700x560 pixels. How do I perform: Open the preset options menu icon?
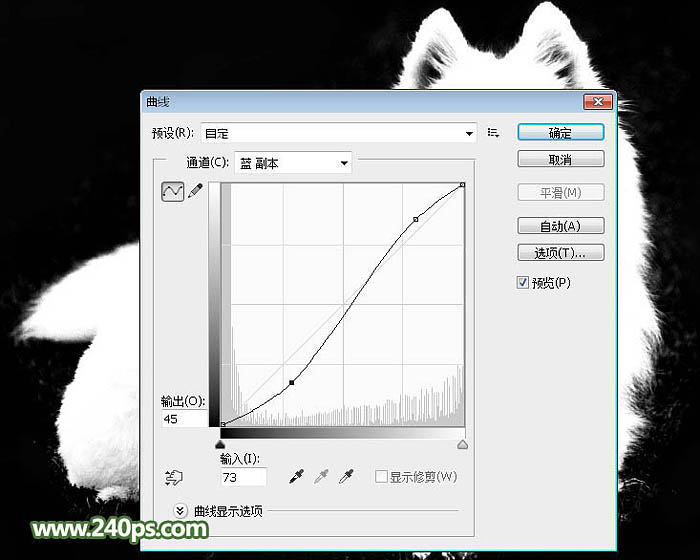(493, 133)
